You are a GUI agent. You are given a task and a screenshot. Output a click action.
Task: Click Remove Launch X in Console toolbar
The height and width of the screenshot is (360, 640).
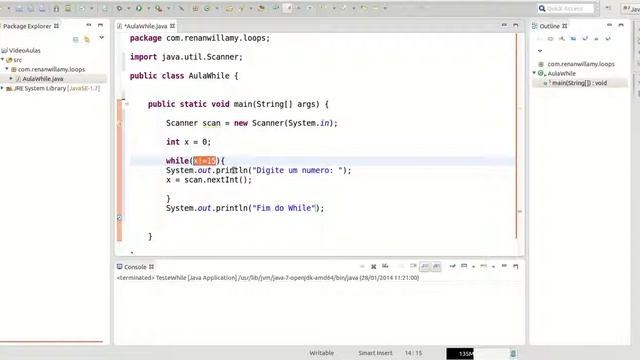click(x=373, y=267)
